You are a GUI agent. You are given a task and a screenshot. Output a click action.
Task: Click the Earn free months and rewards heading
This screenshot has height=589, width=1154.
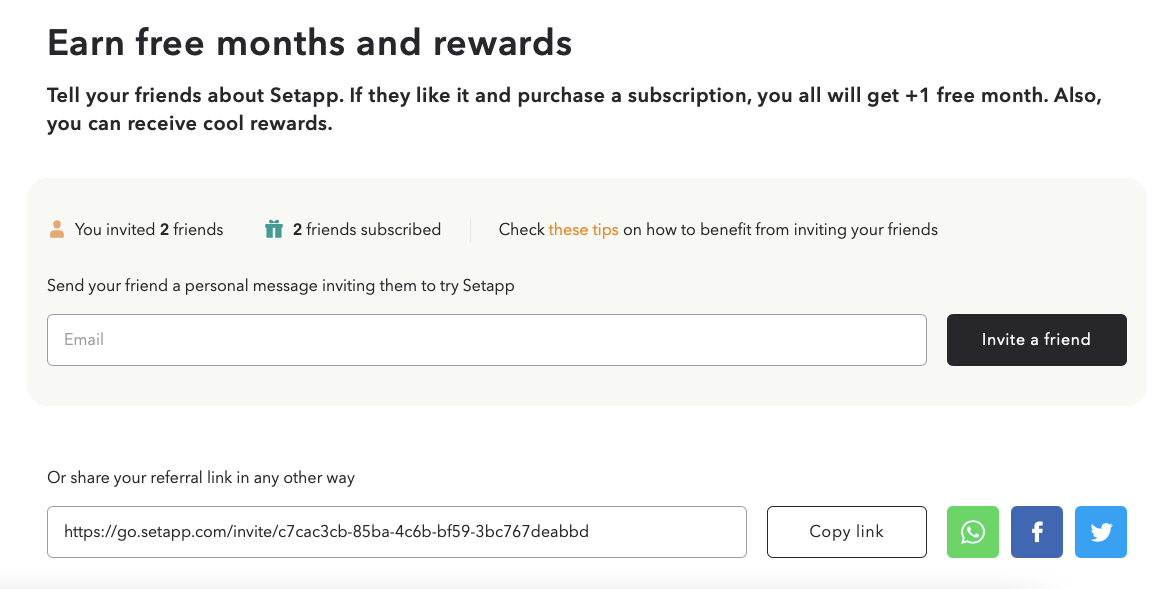click(308, 41)
